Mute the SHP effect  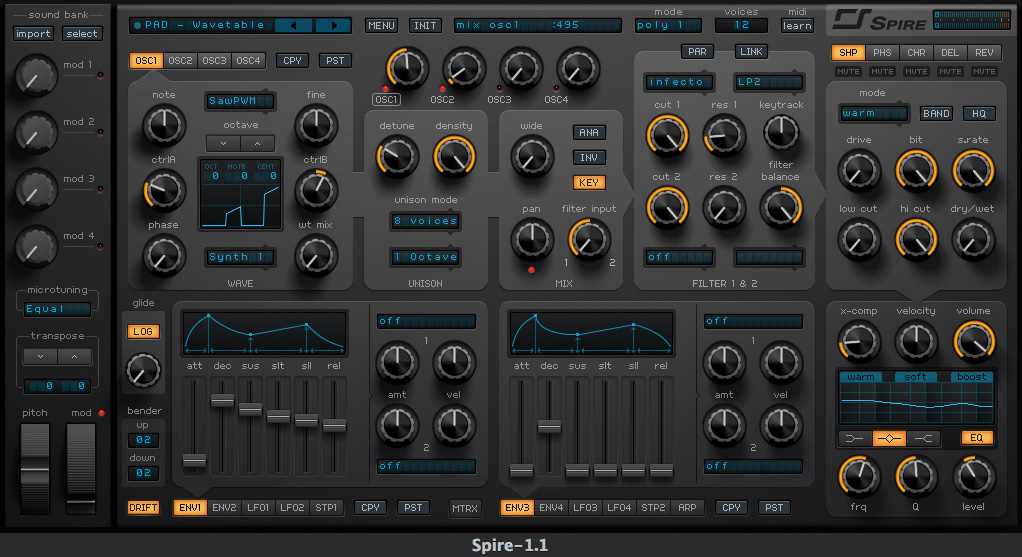[x=848, y=72]
